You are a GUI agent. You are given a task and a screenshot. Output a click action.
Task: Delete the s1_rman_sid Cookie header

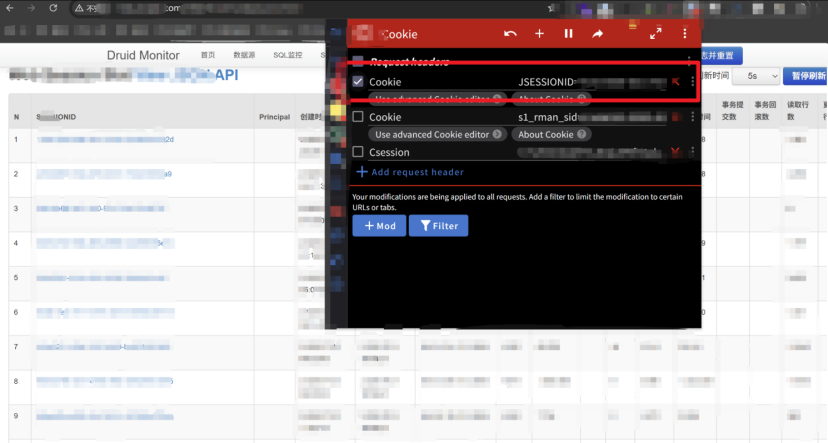(676, 117)
